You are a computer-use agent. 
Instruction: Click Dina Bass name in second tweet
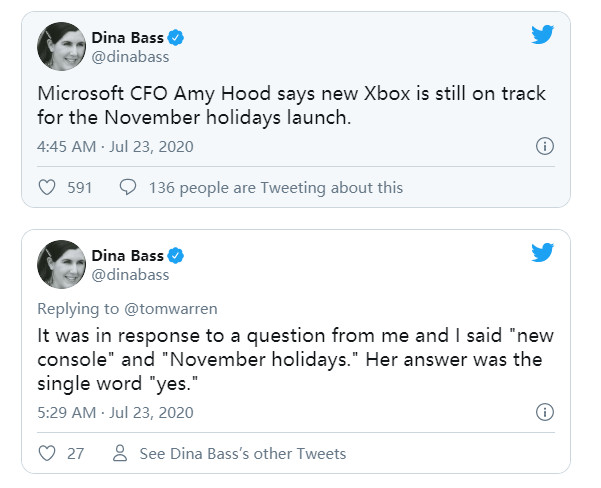[128, 256]
